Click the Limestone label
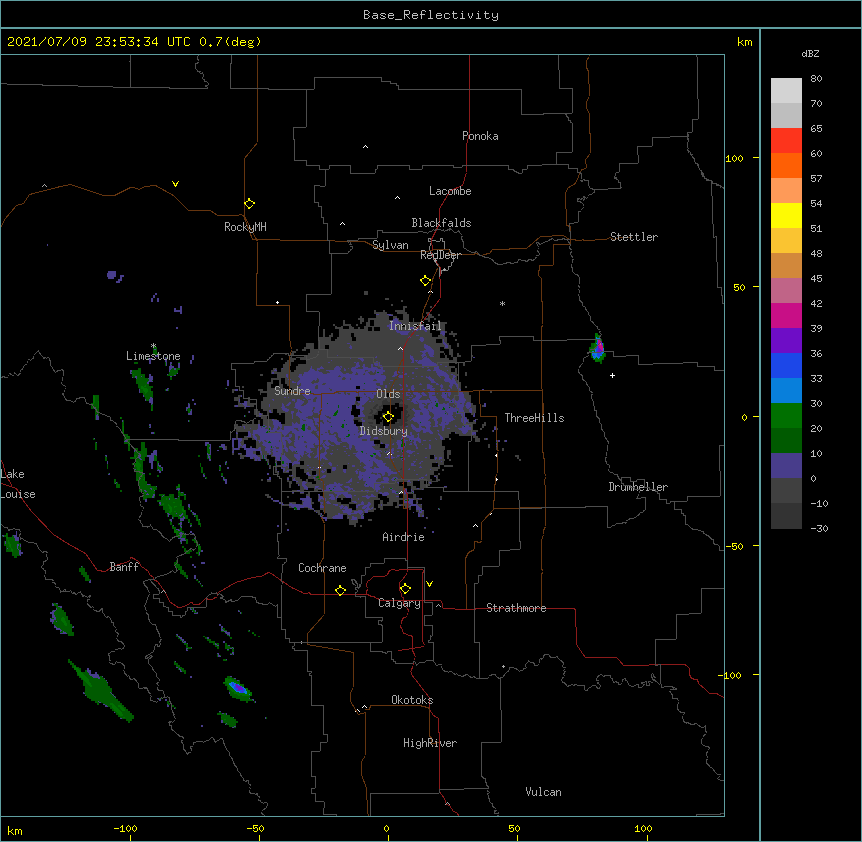The width and height of the screenshot is (862, 842). click(153, 356)
